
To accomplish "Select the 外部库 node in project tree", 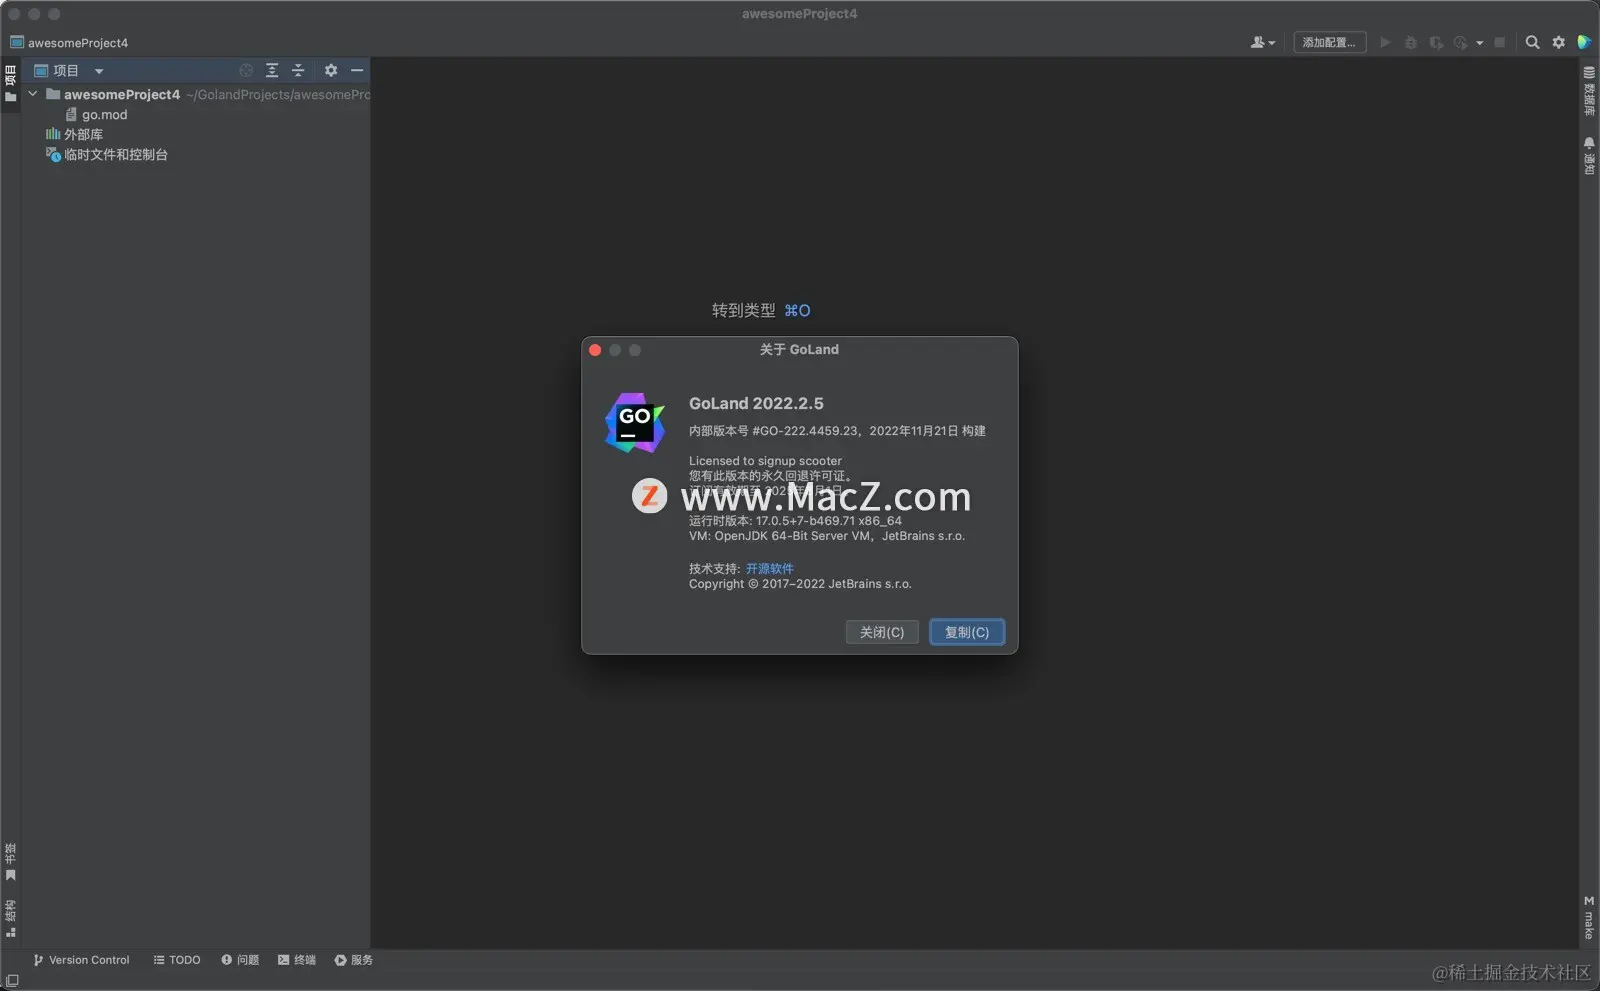I will point(74,134).
